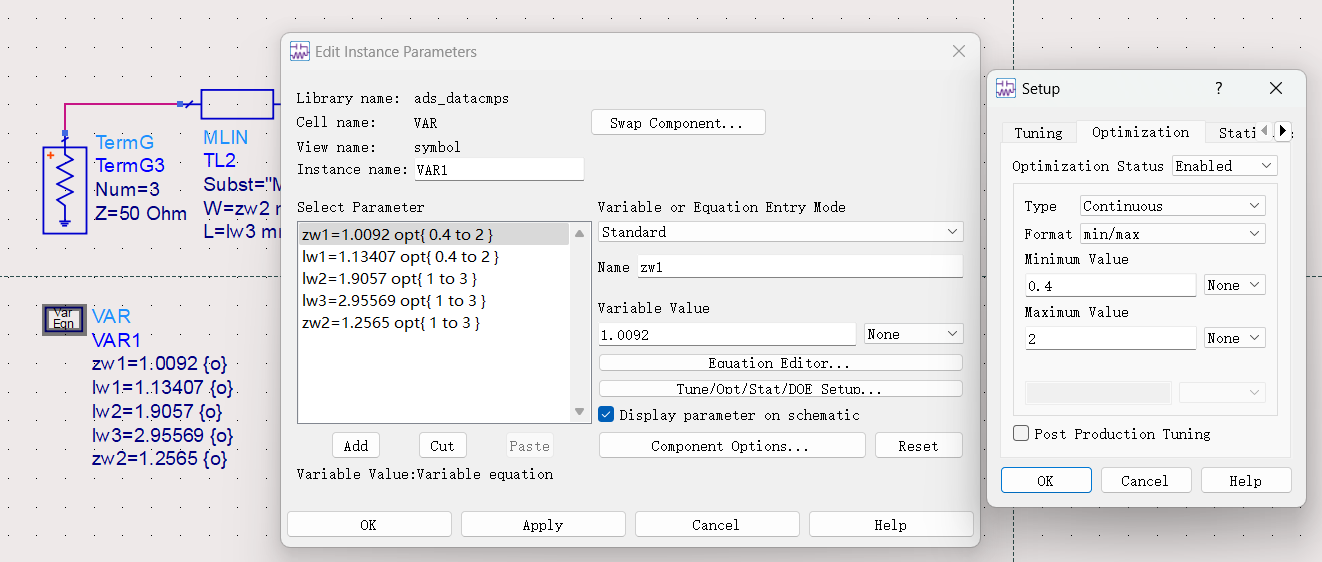Click the Reset button
This screenshot has height=562, width=1322.
918,445
